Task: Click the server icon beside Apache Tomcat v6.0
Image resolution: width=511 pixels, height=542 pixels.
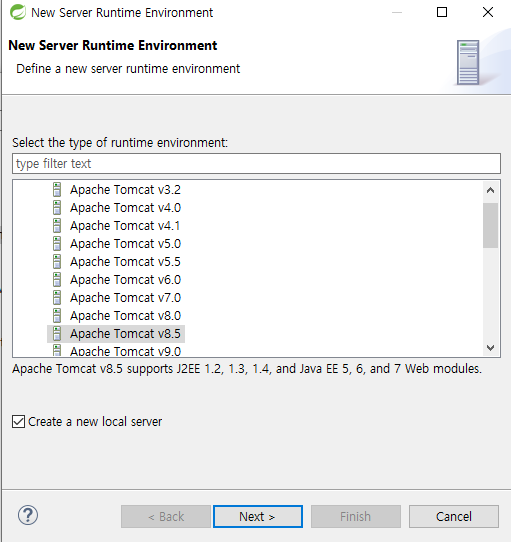Action: click(x=57, y=280)
